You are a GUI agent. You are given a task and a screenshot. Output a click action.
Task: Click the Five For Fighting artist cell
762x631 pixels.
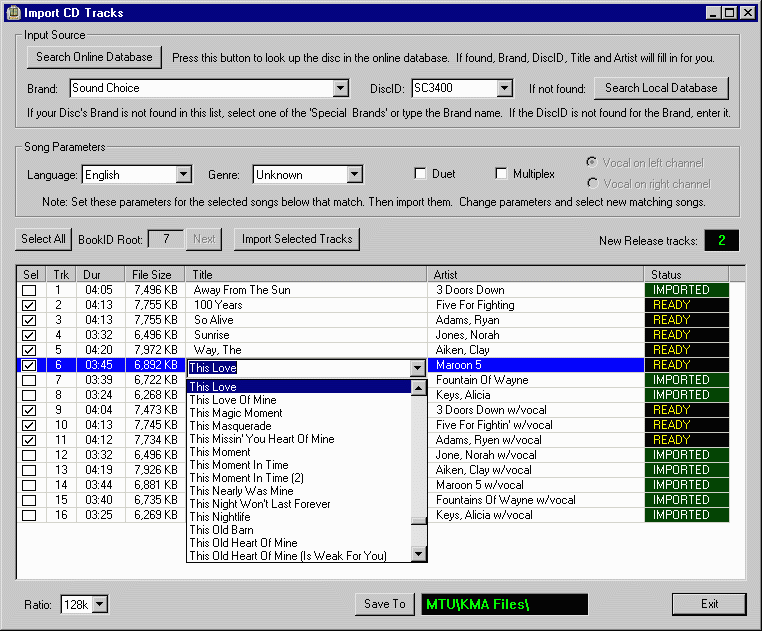[x=536, y=305]
